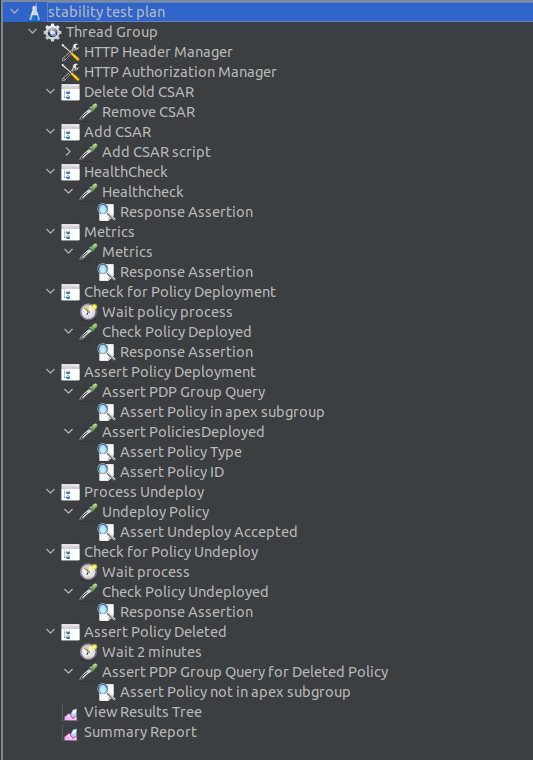Collapse the Assert Policy Deleted controller
This screenshot has height=760, width=533.
50,631
